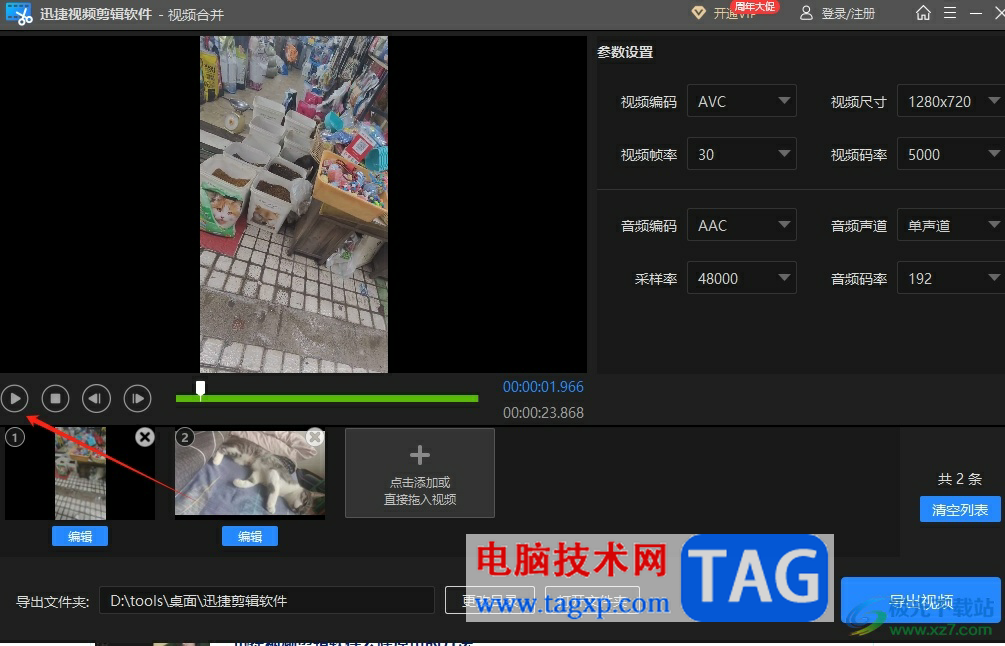Viewport: 1005px width, 646px height.
Task: Open the audio channel 单声道 dropdown
Action: point(951,226)
